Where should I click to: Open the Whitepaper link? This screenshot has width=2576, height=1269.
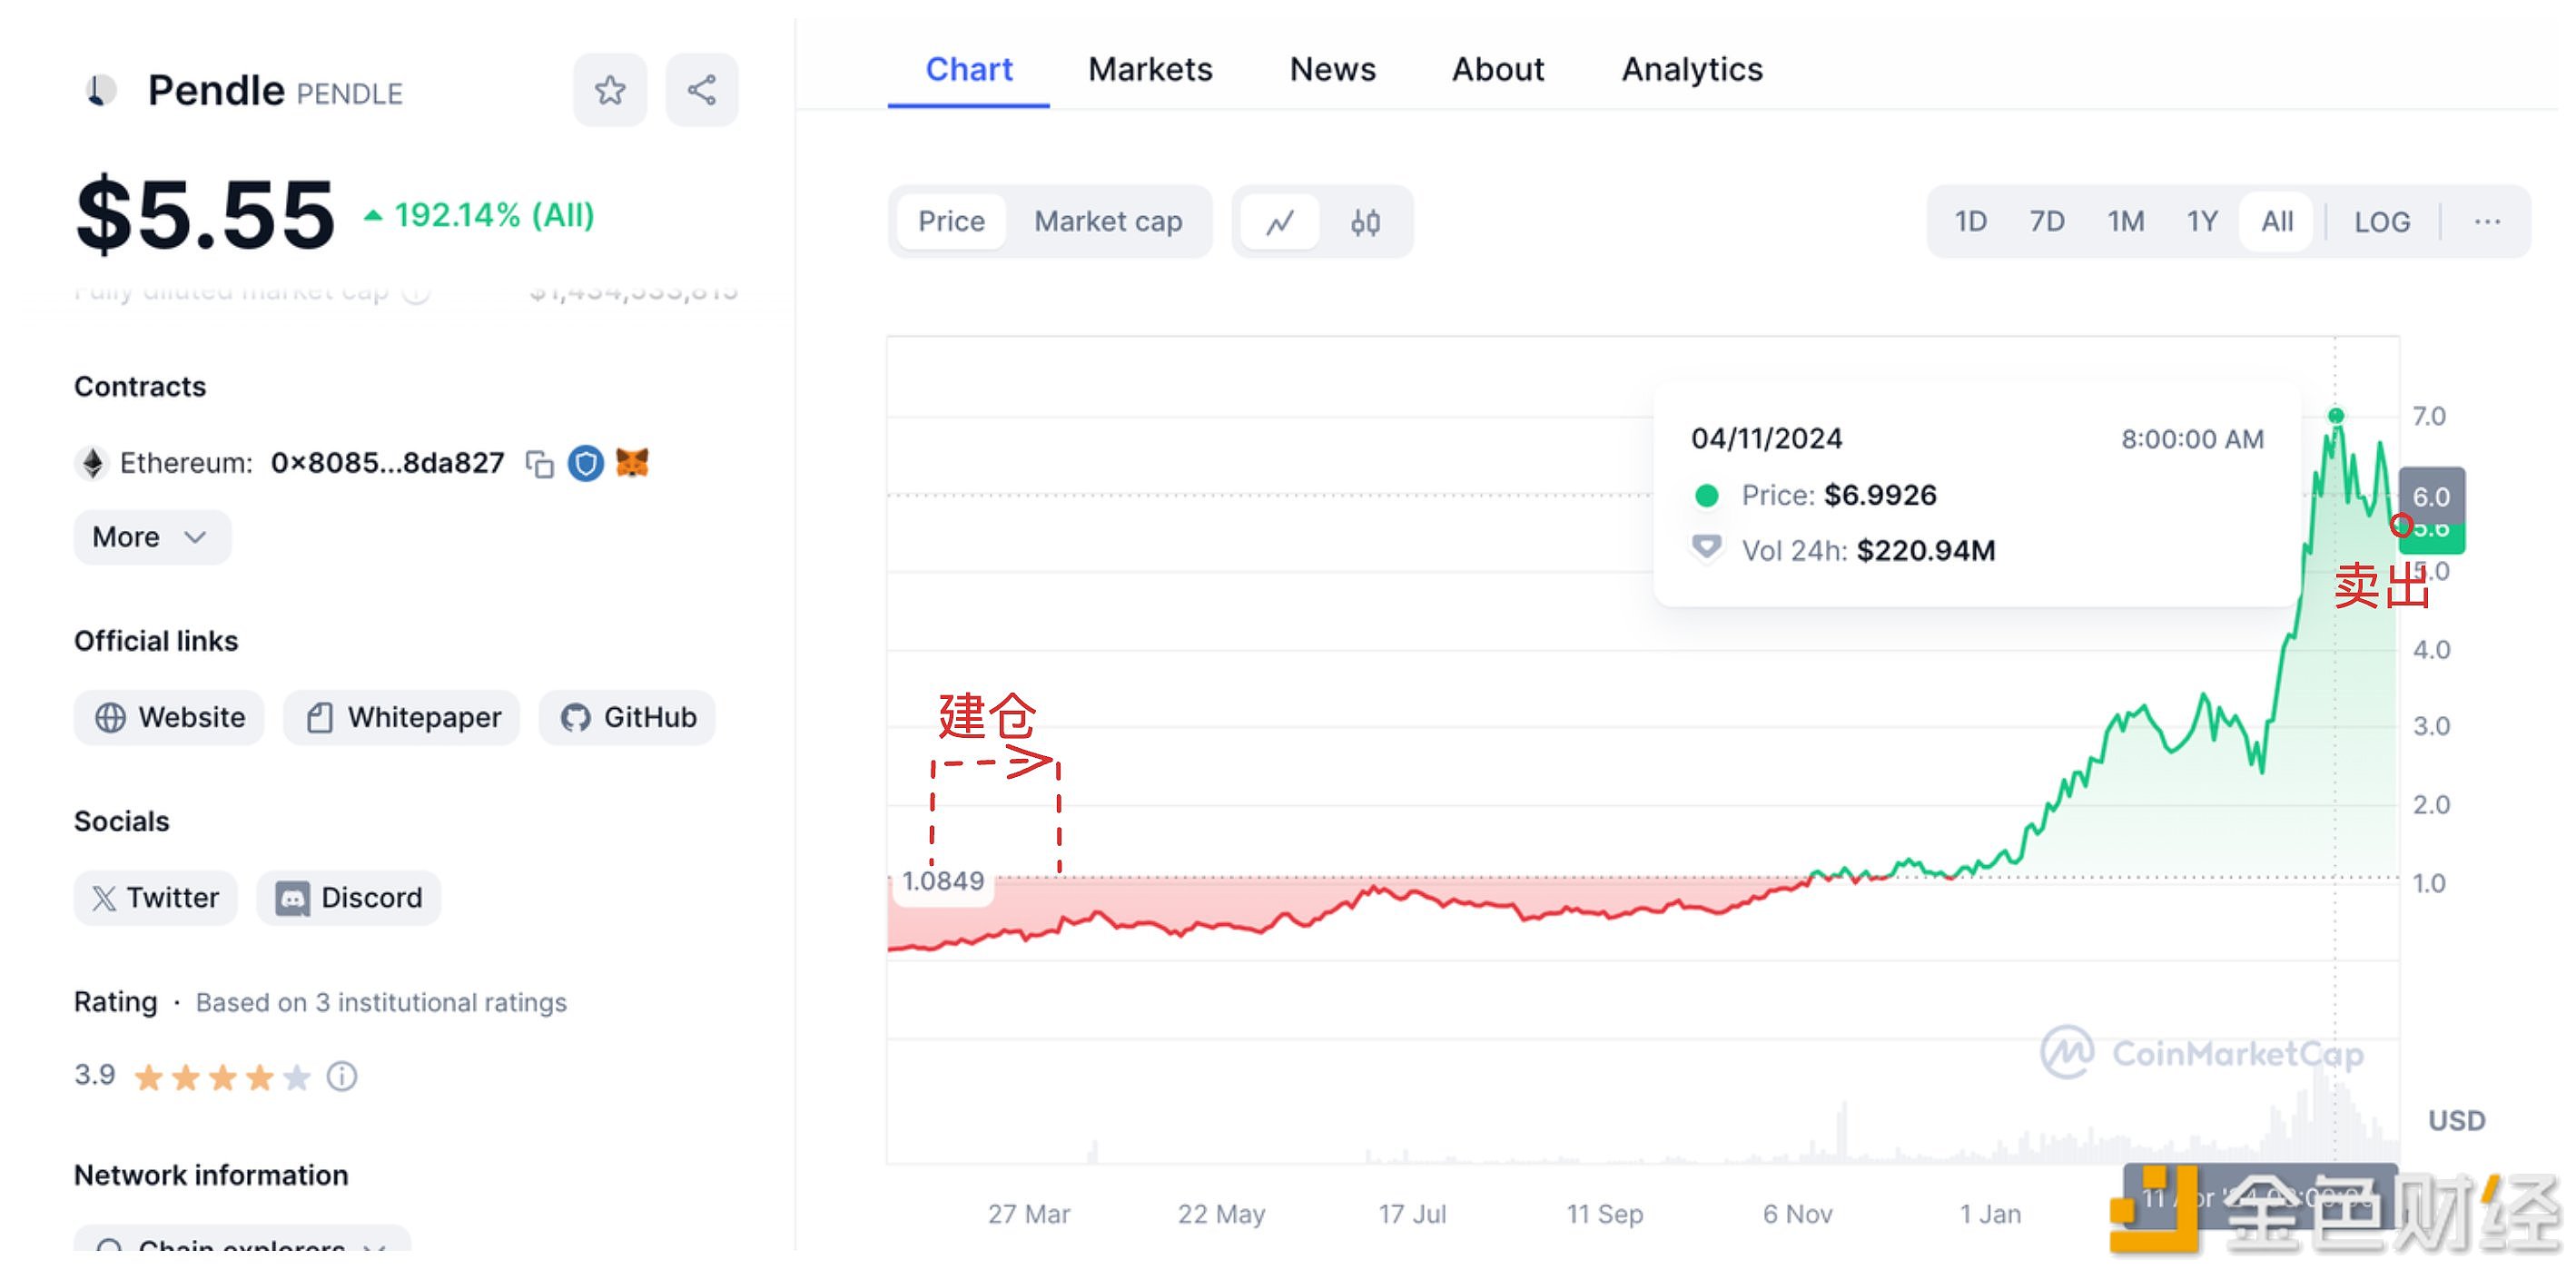click(x=402, y=718)
